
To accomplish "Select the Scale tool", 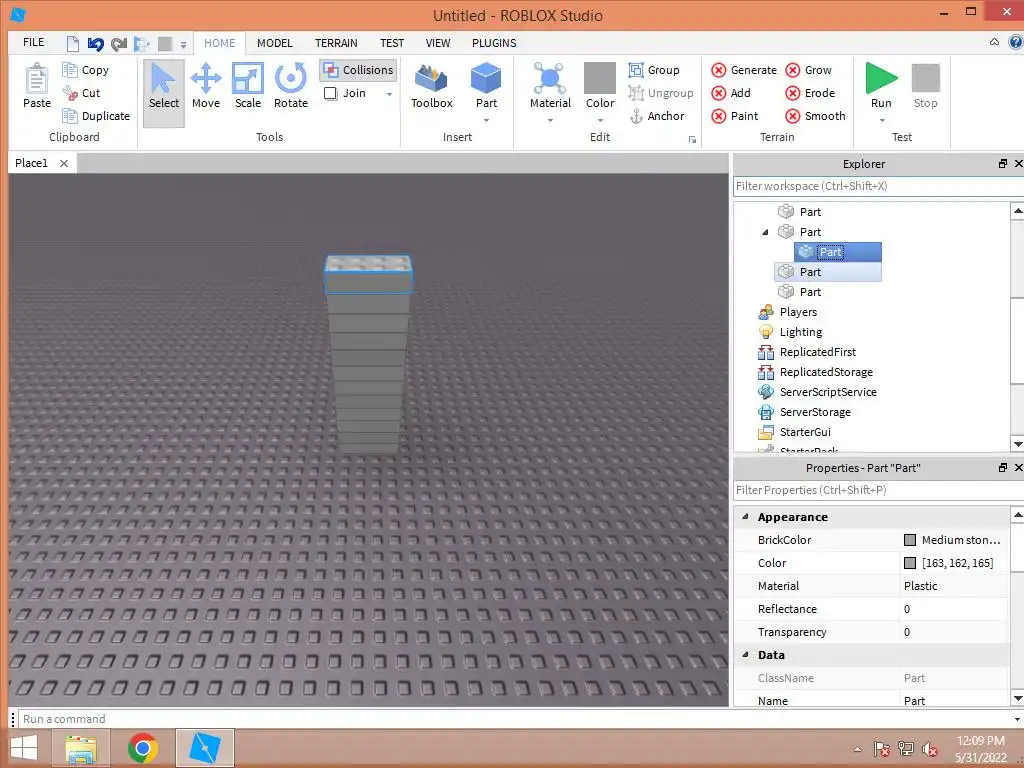I will 248,87.
